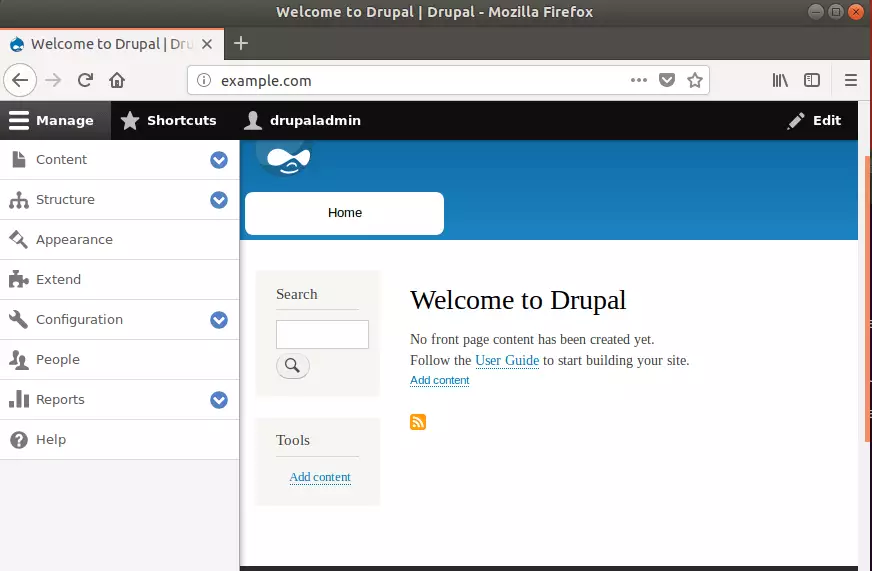
Task: Click the Configuration wrench icon
Action: click(18, 320)
